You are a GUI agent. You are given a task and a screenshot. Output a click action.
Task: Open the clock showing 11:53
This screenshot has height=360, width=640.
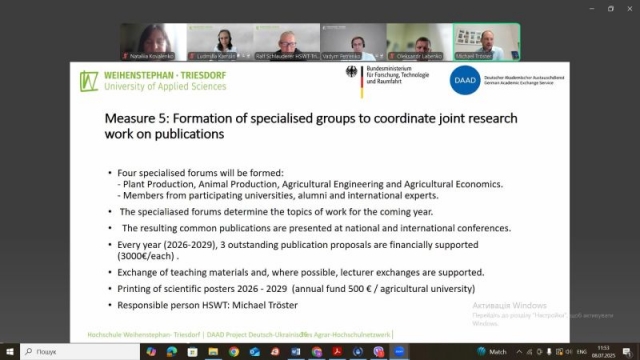603,351
